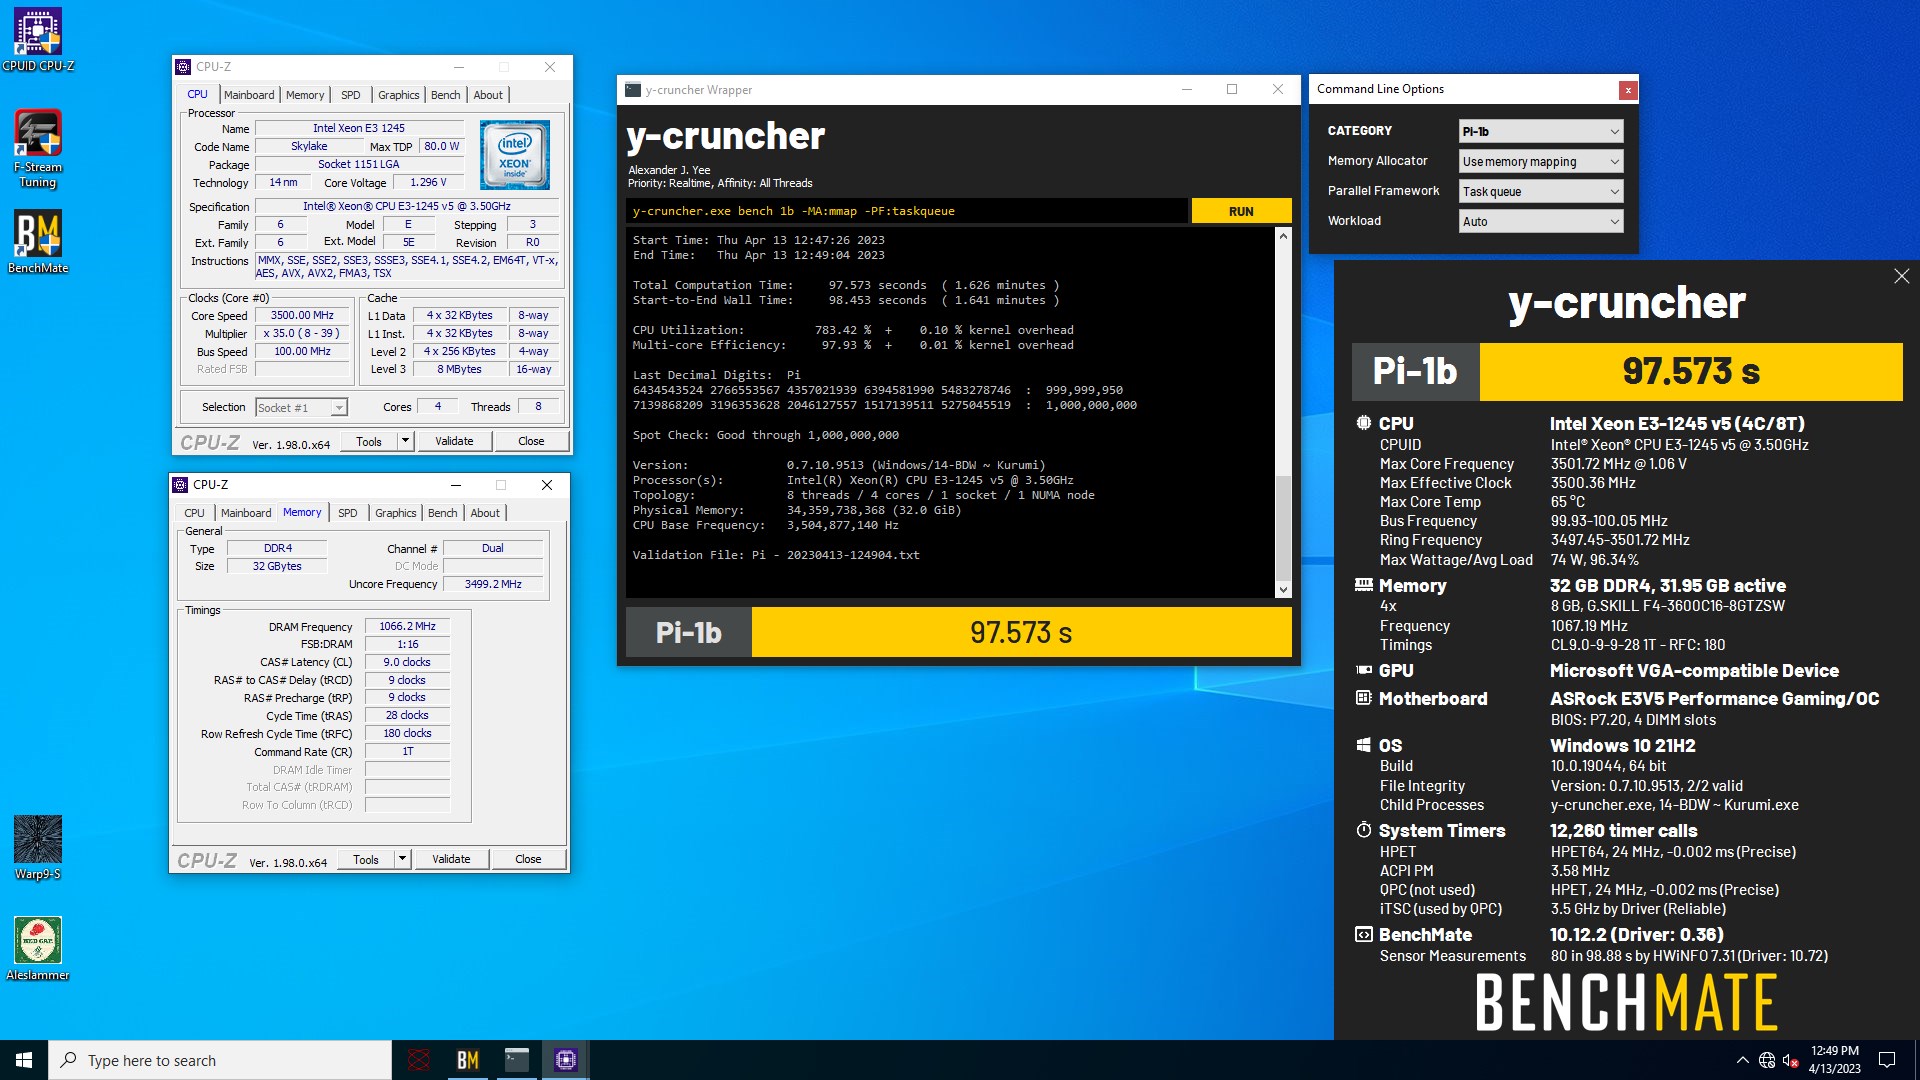Open the Memory Allocator dropdown
This screenshot has height=1080, width=1920.
tap(1540, 161)
